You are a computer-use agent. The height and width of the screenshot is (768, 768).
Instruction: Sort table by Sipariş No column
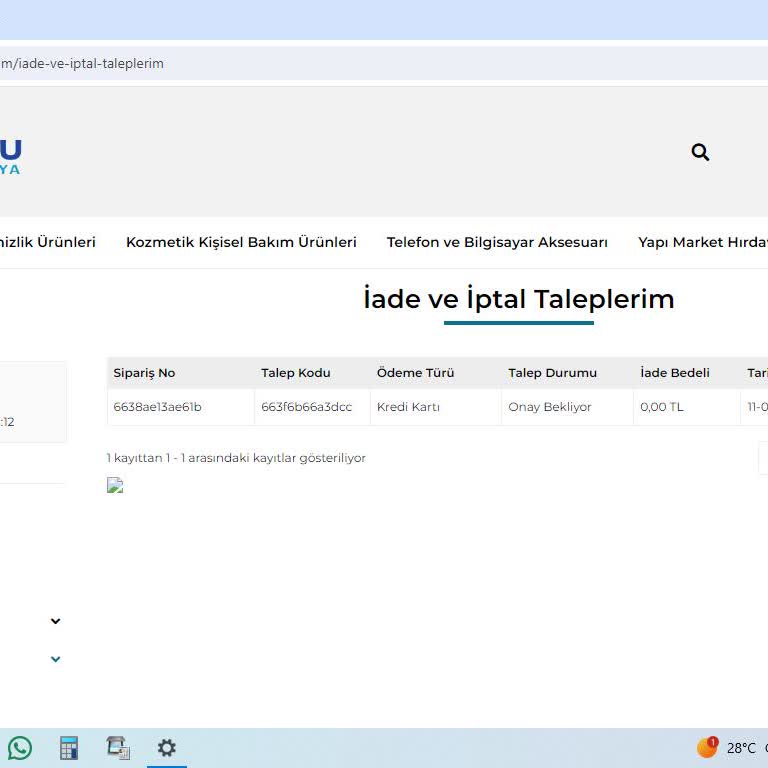[144, 373]
